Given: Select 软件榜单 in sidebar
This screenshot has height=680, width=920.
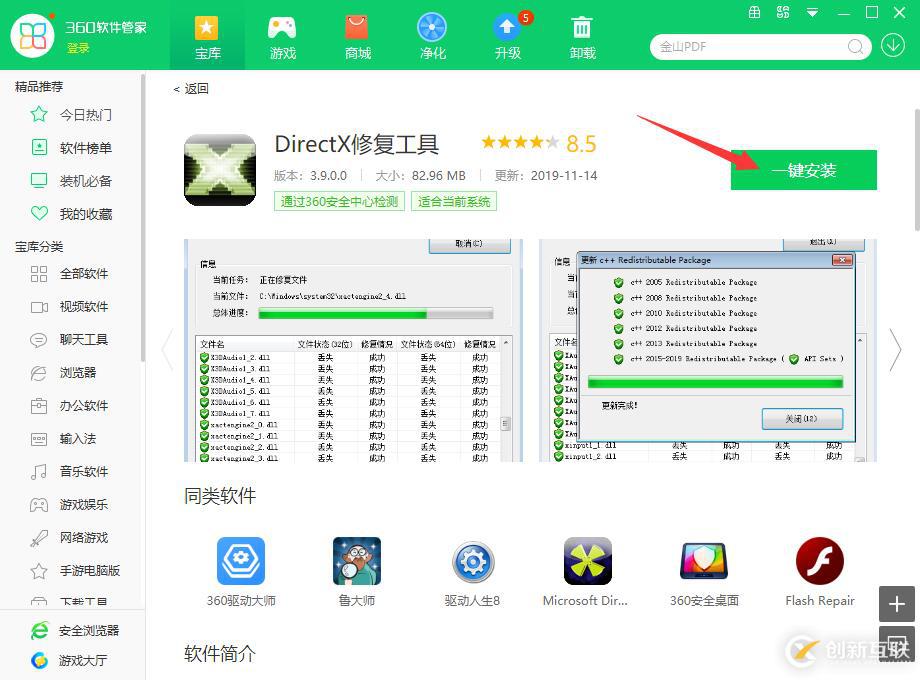Looking at the screenshot, I should click(x=72, y=148).
